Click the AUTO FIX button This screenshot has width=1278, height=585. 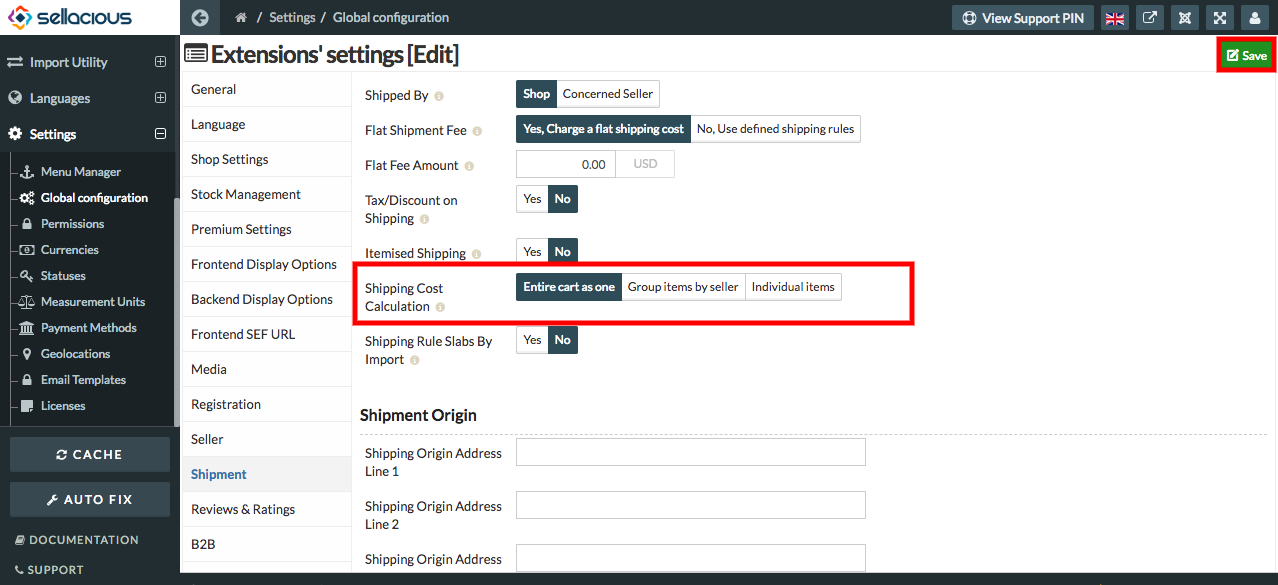coord(90,499)
